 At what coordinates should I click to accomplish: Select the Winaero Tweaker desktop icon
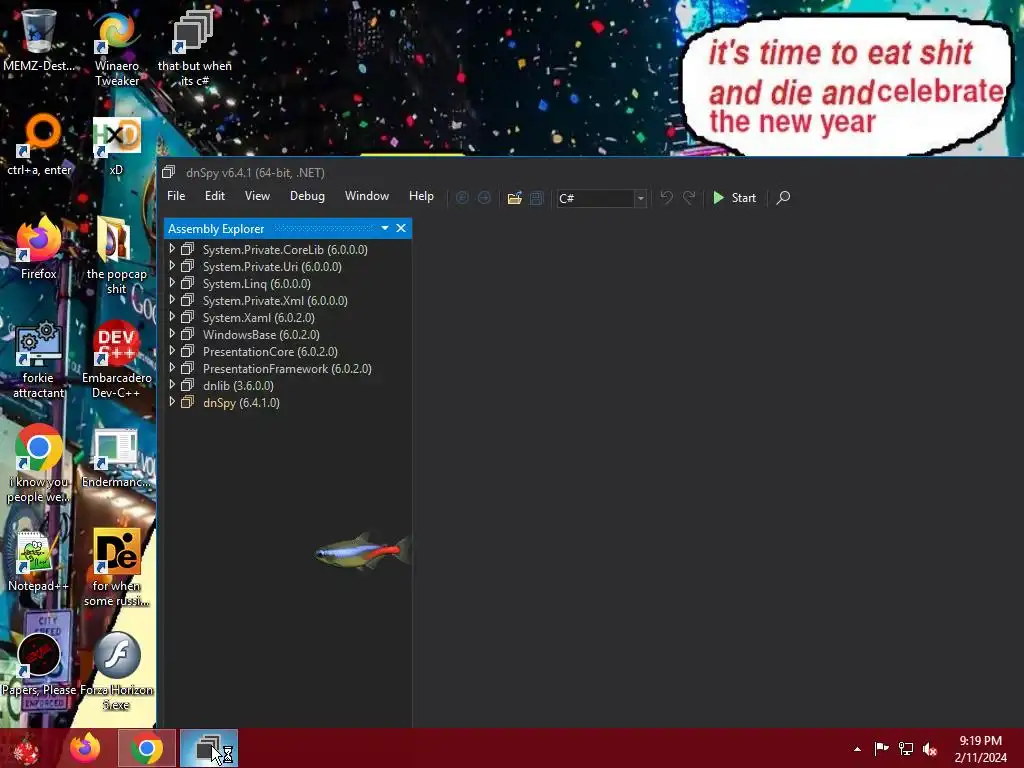[x=117, y=47]
